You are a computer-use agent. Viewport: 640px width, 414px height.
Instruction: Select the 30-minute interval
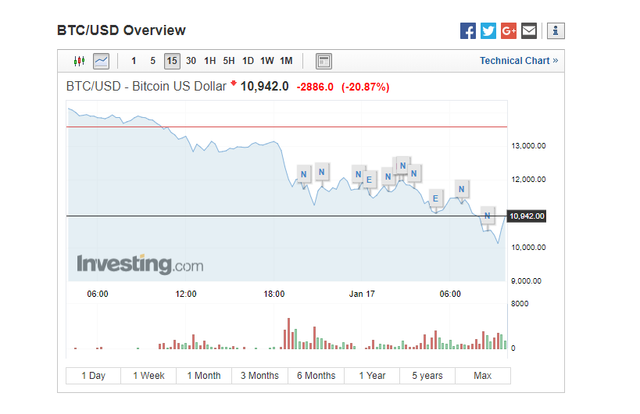pyautogui.click(x=191, y=61)
